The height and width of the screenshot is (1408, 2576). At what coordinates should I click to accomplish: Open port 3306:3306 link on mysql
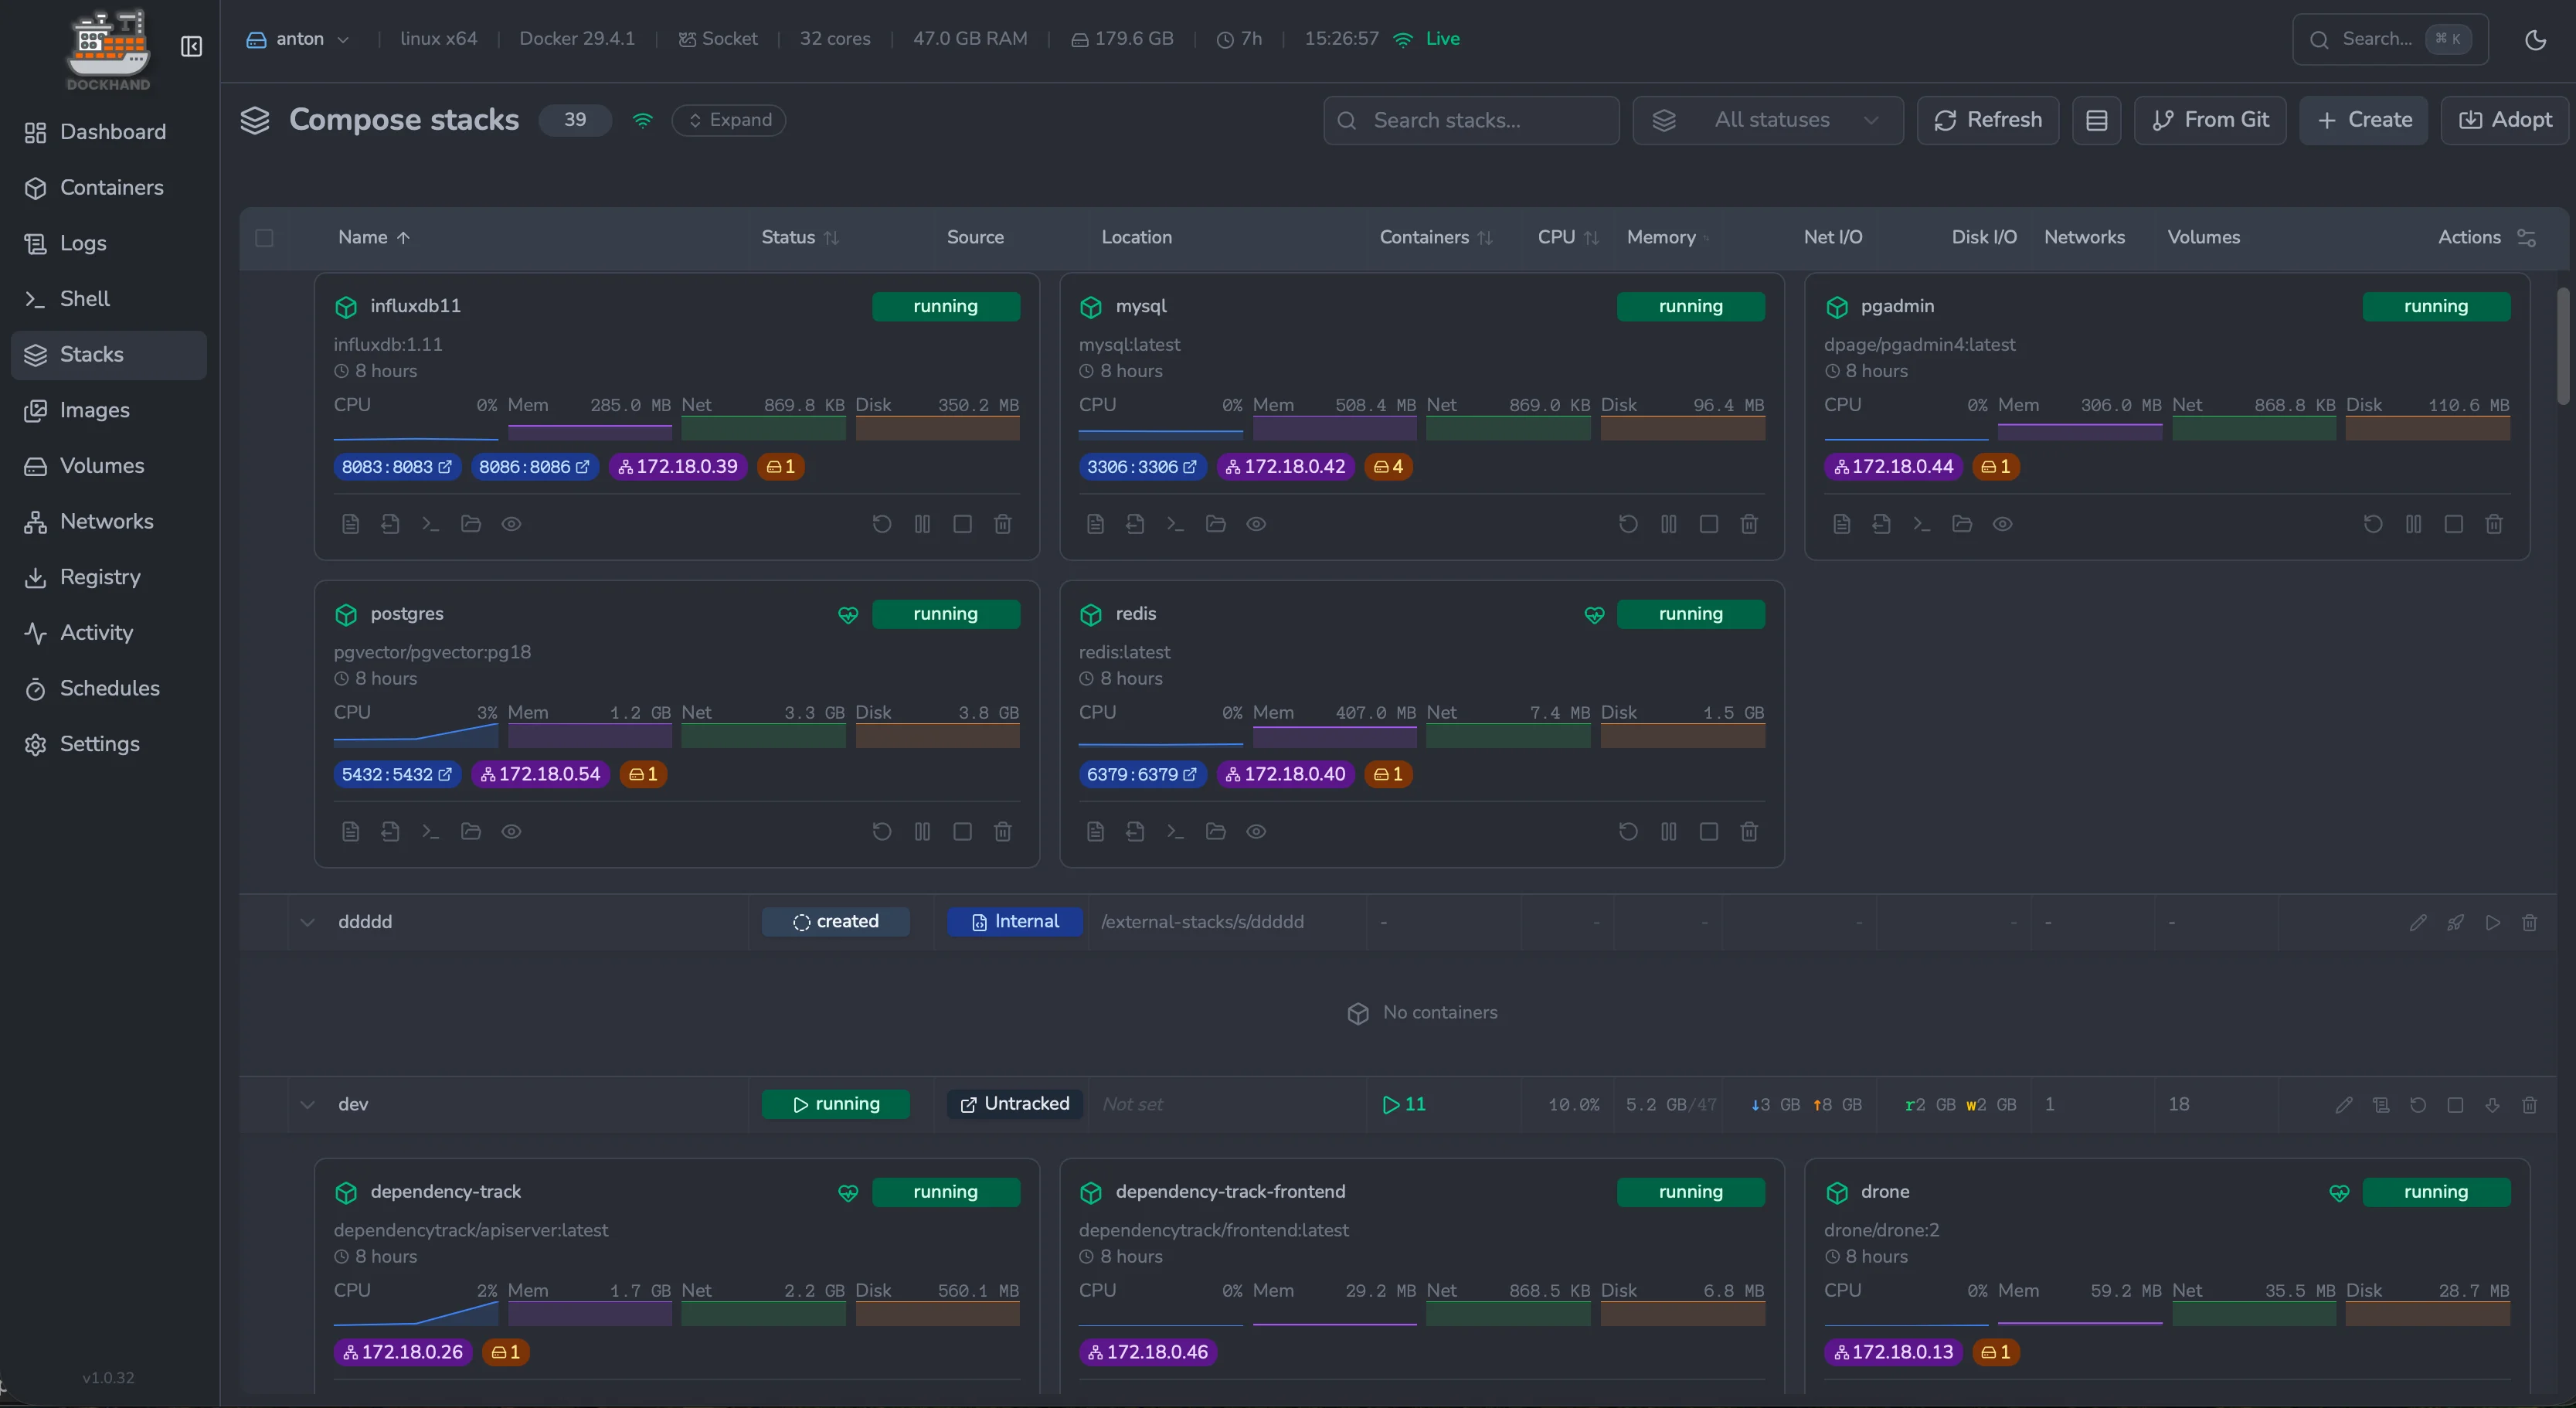pos(1142,467)
